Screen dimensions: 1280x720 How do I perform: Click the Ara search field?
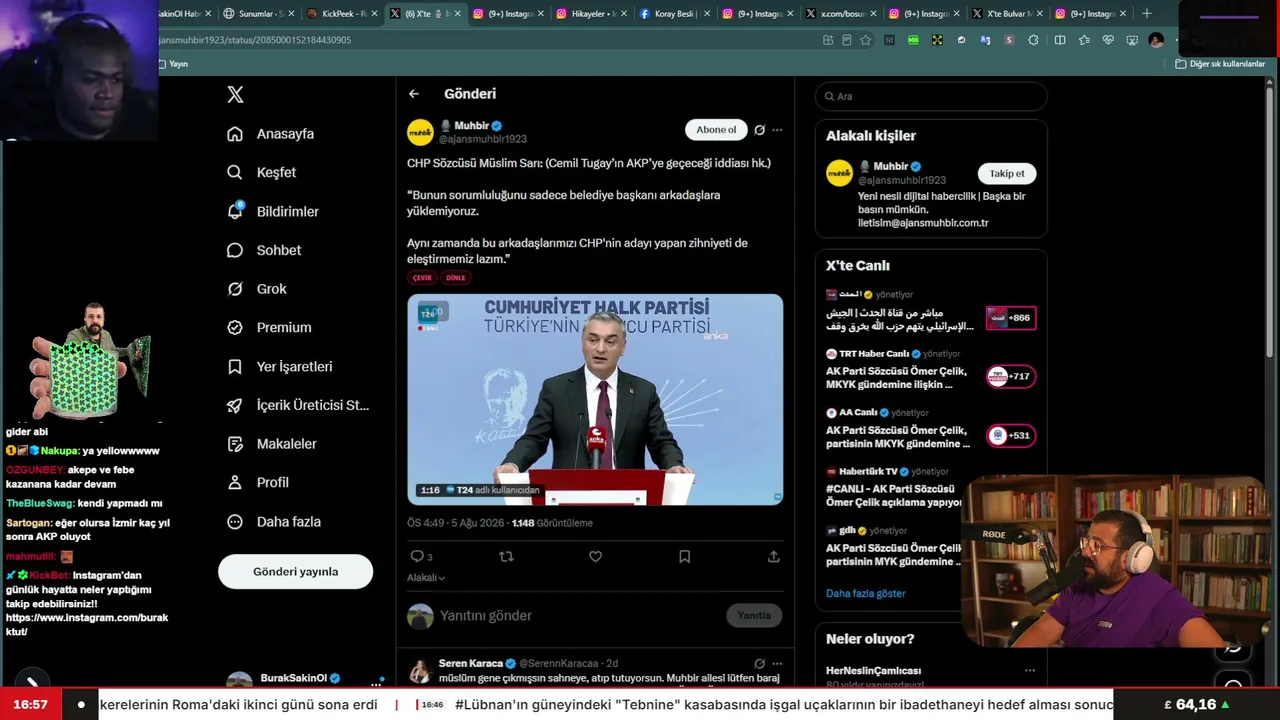[931, 96]
